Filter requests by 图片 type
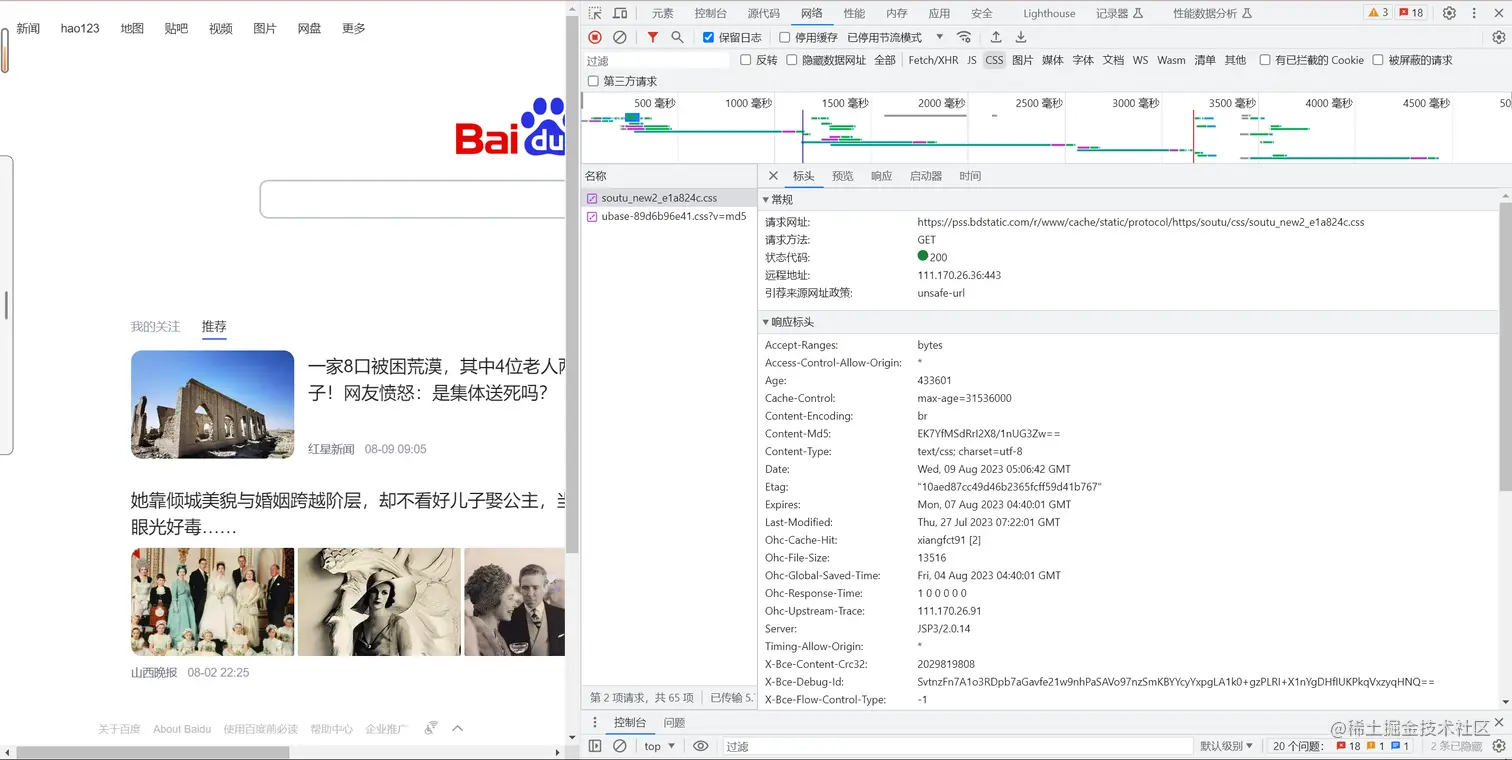Image resolution: width=1512 pixels, height=760 pixels. 1023,60
